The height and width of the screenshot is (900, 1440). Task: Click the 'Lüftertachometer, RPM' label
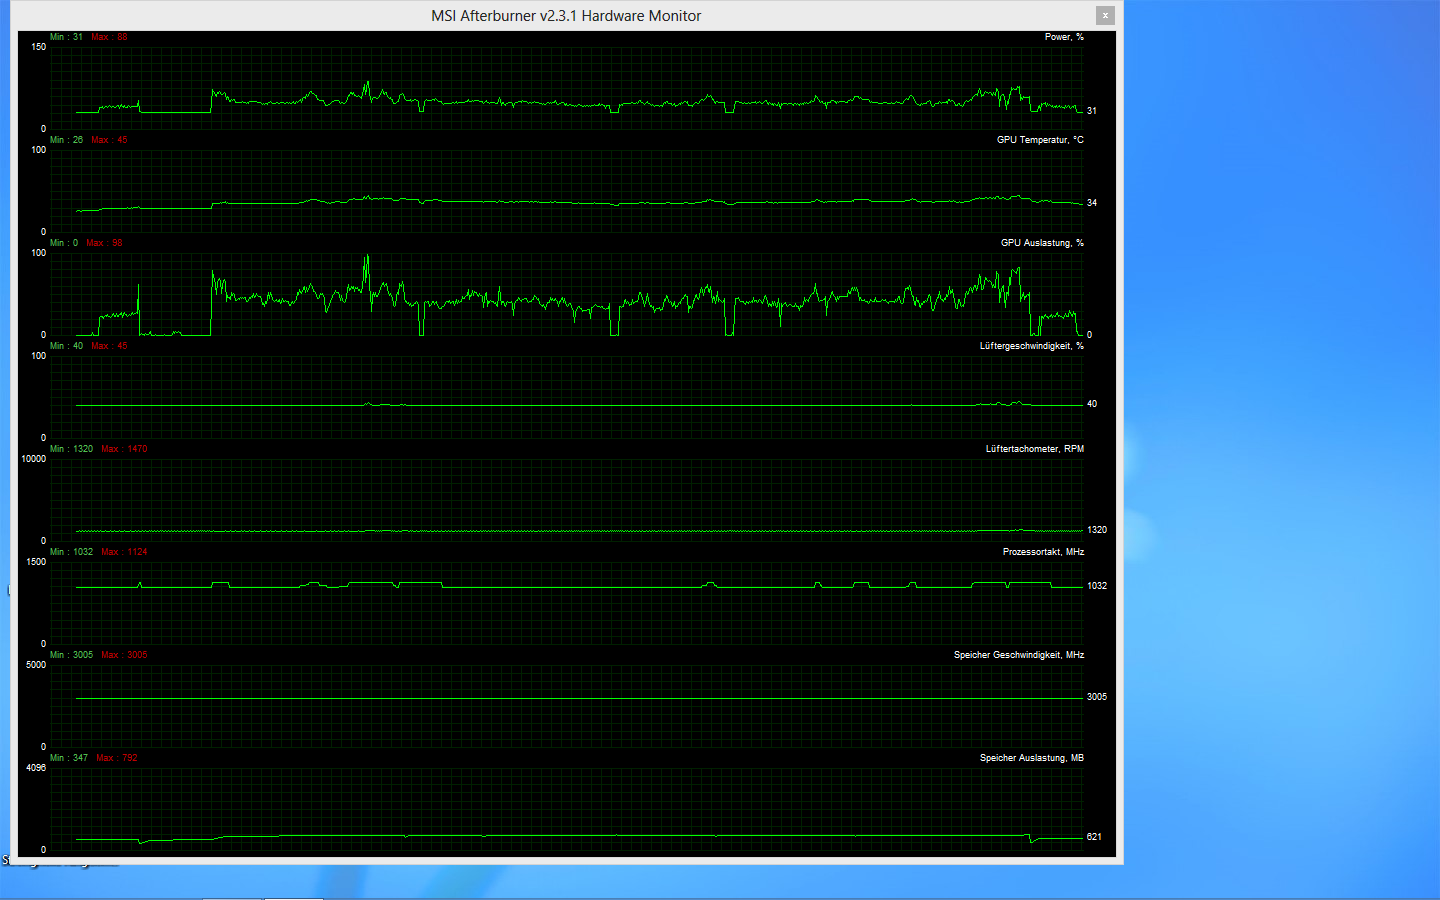(x=1035, y=449)
